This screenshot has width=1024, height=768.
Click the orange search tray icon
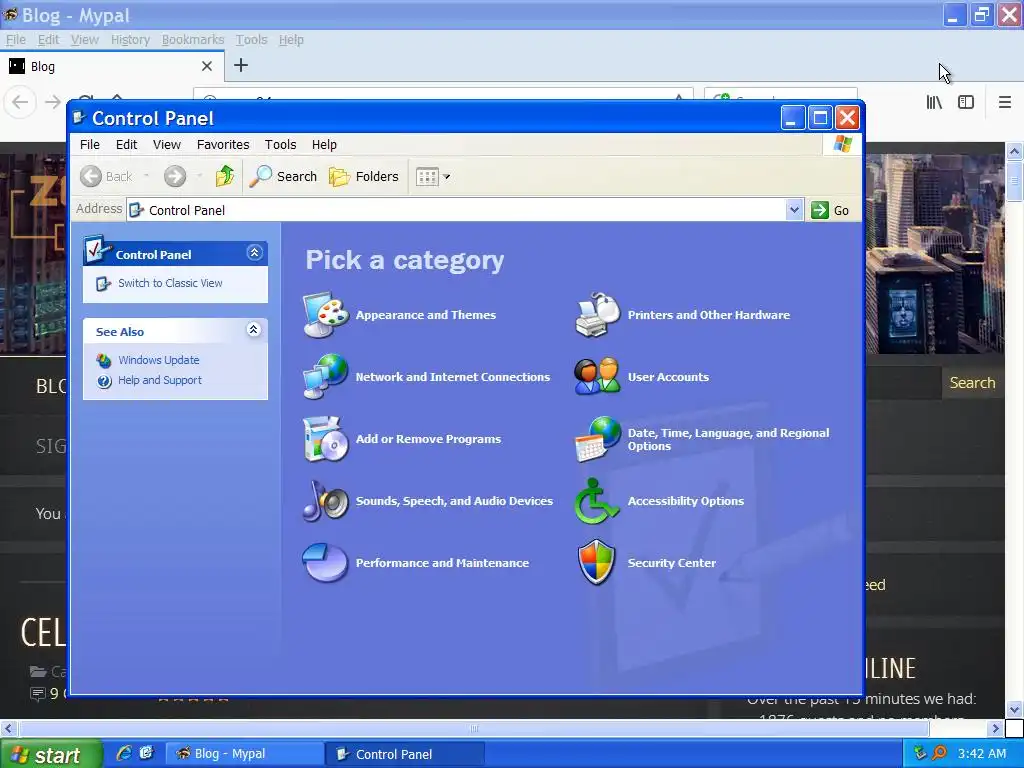tap(939, 753)
